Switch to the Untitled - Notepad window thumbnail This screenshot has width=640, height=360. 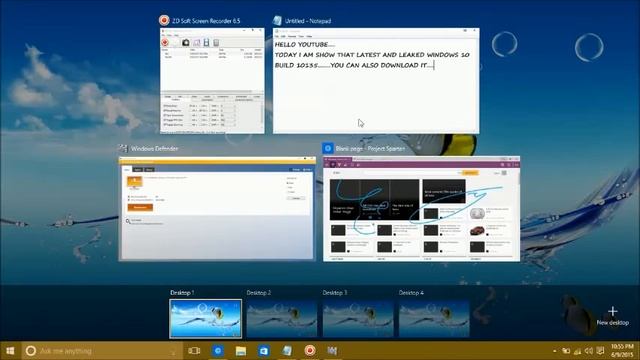(x=376, y=81)
